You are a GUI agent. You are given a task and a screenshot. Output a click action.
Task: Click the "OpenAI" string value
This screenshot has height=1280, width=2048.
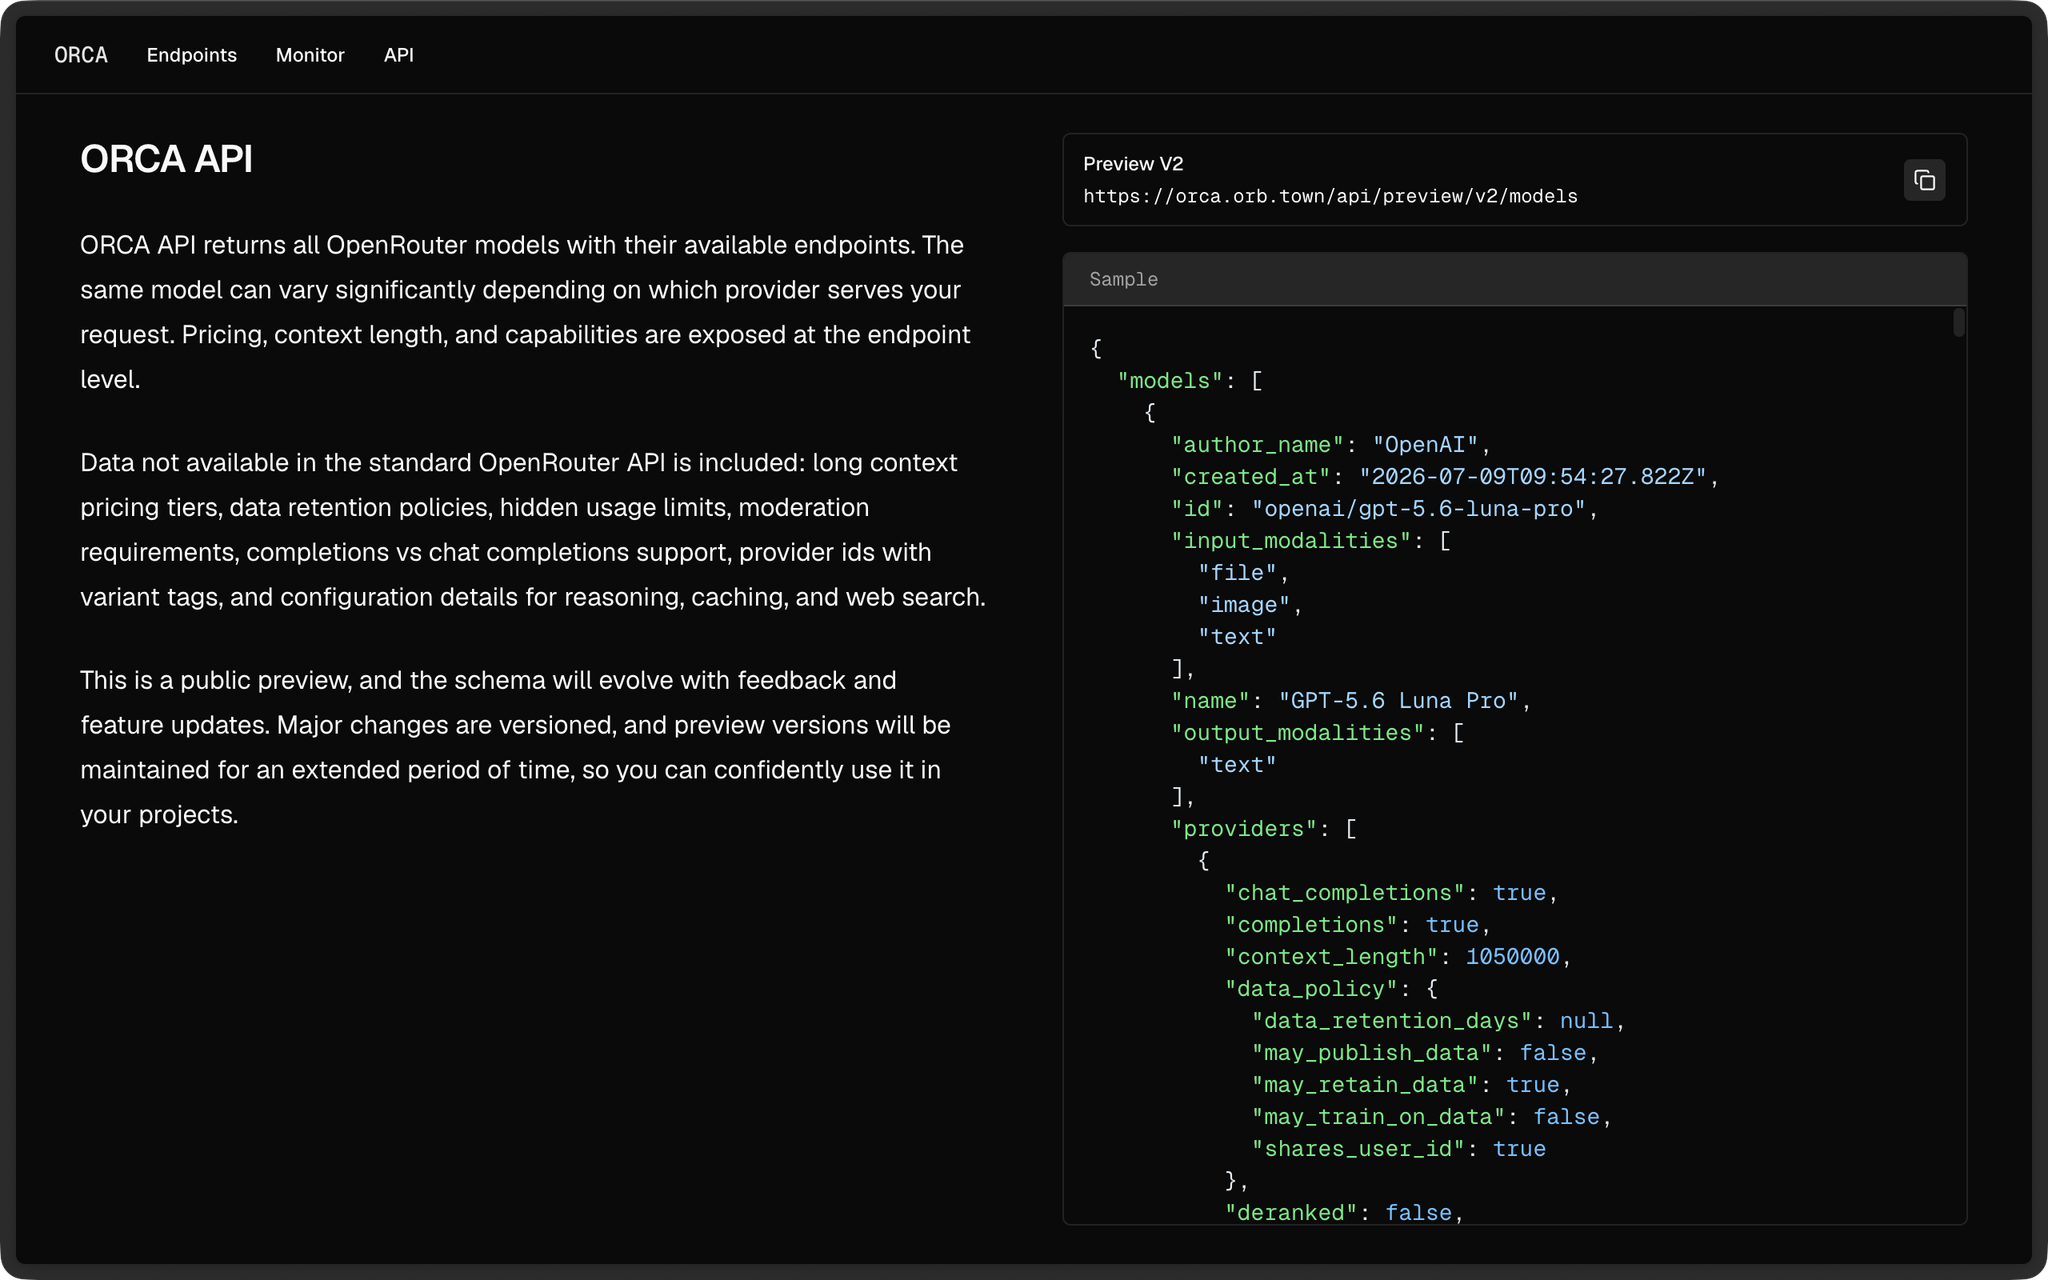(1425, 445)
